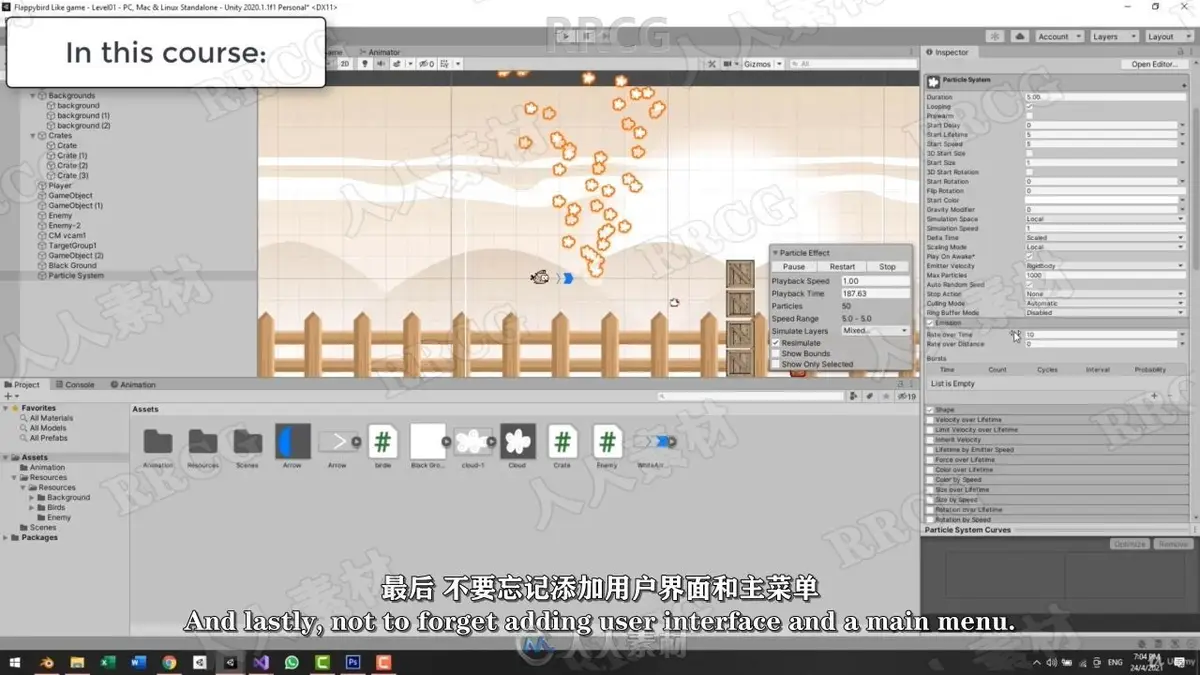Open the Simulate Layers Mixed dropdown

[x=875, y=331]
